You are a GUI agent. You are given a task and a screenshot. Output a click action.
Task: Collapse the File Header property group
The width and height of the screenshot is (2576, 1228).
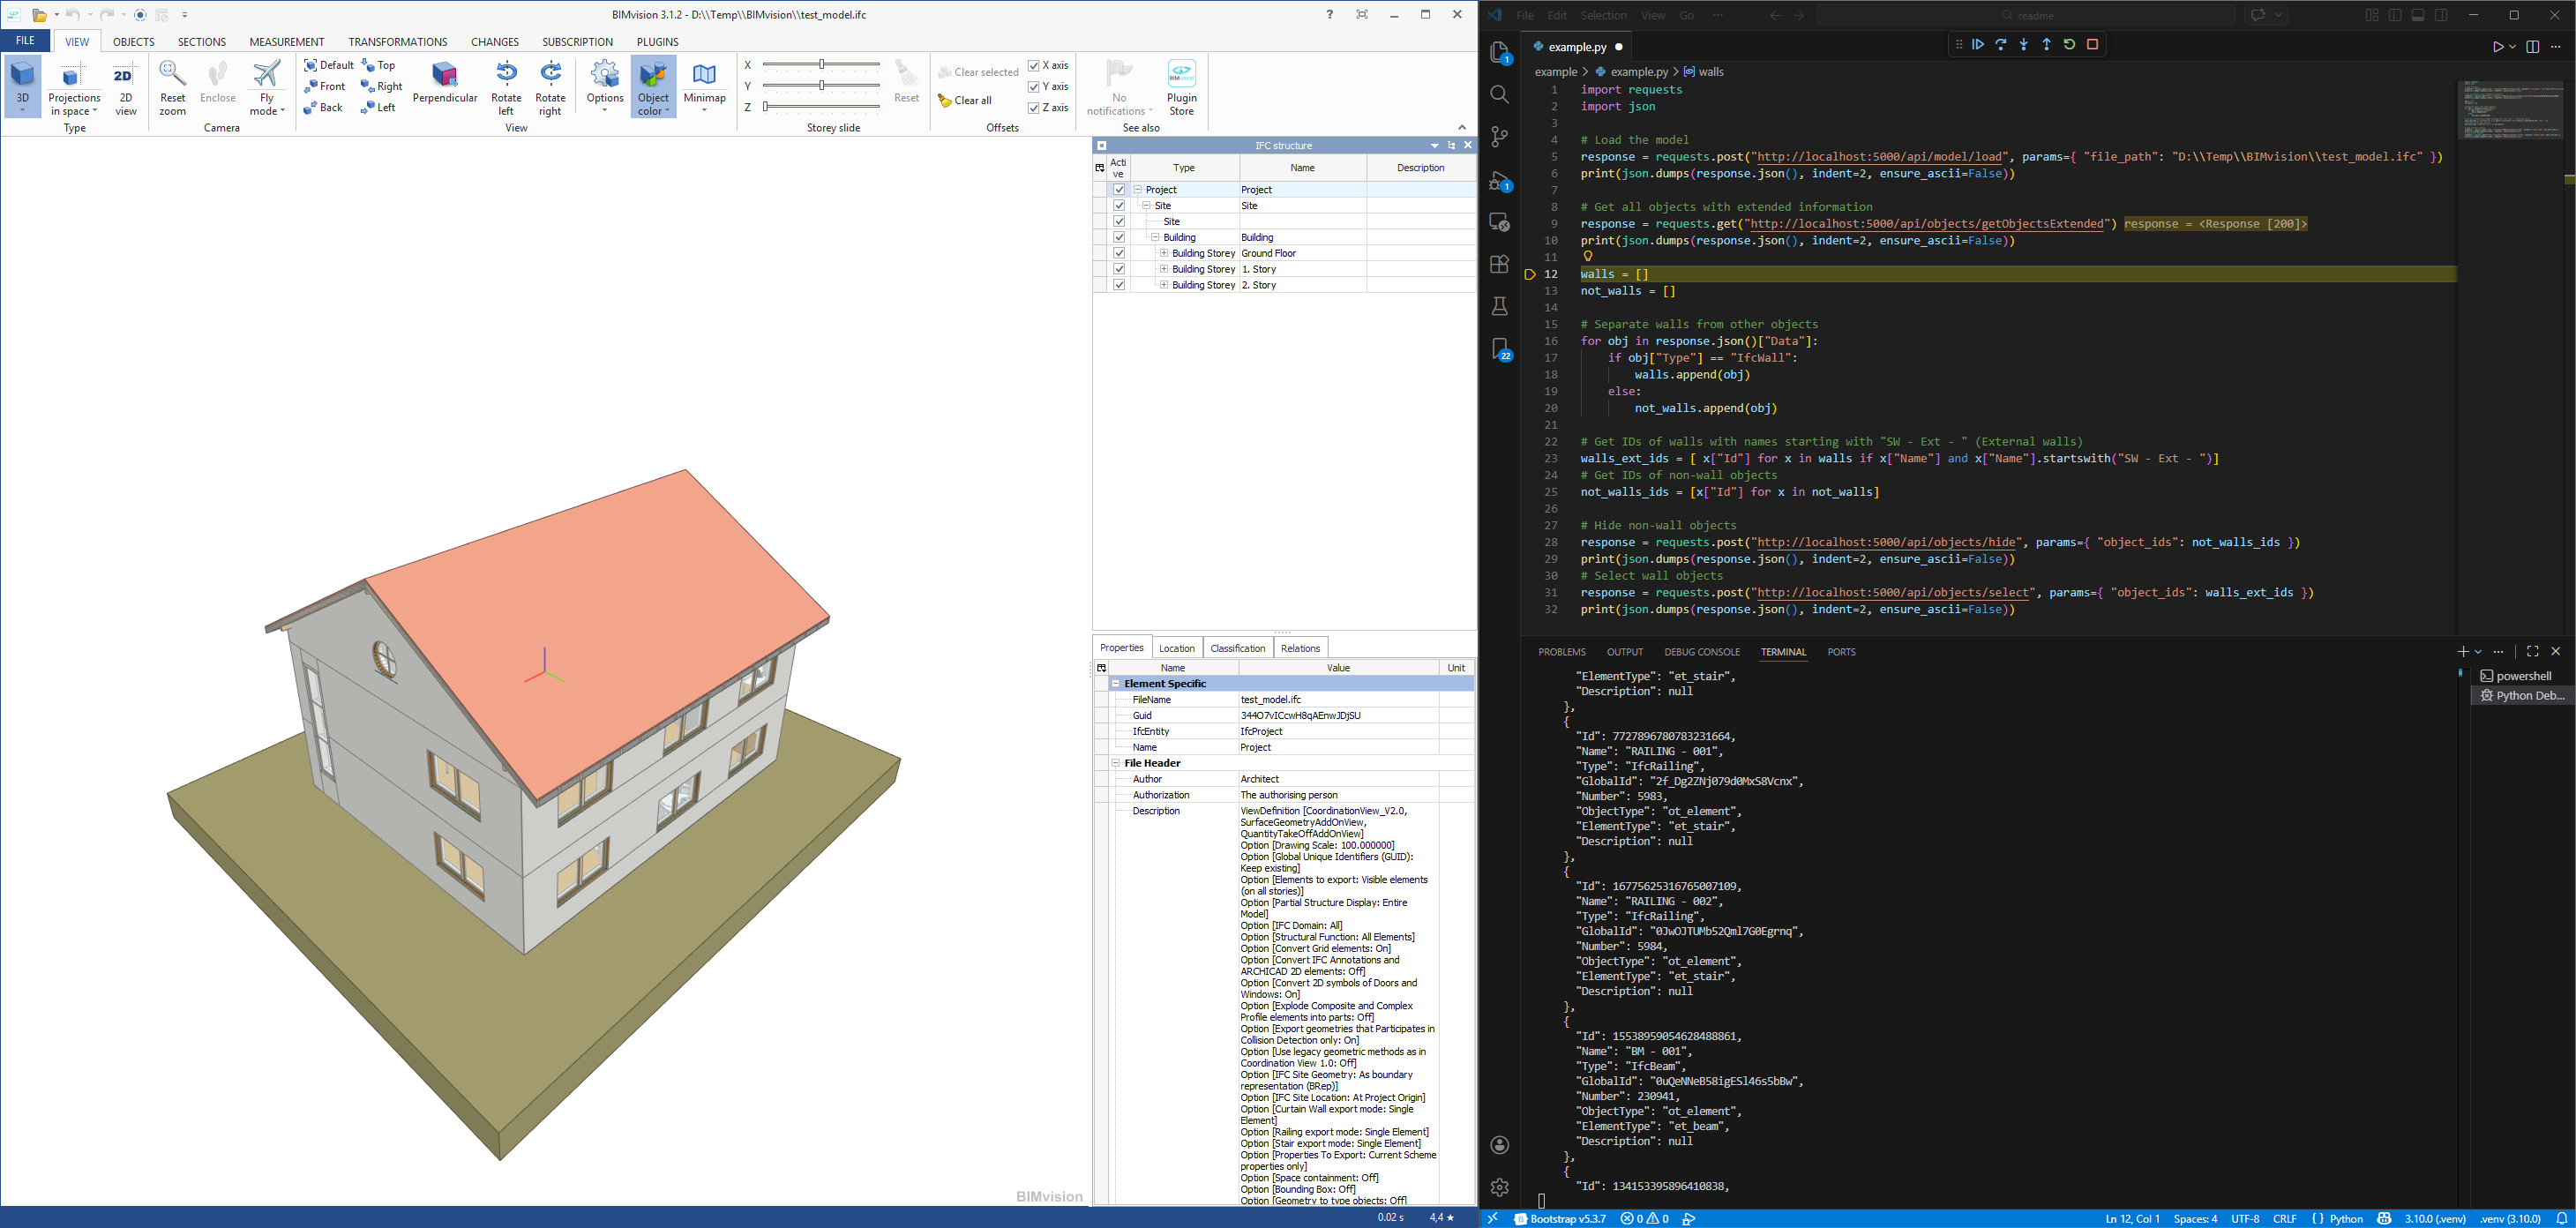tap(1116, 763)
